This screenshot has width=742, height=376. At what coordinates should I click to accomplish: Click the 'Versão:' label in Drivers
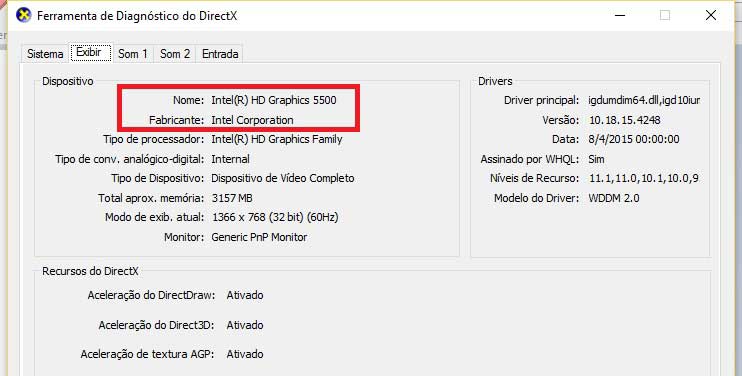561,120
